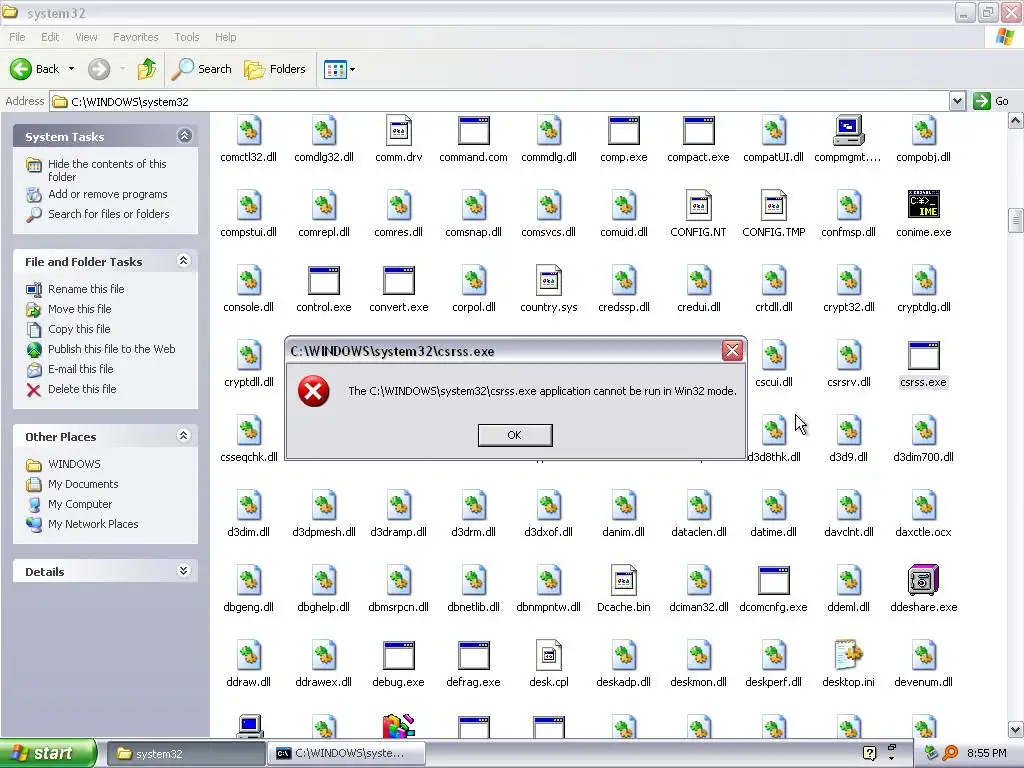Collapse the System Tasks panel
The height and width of the screenshot is (768, 1024).
pos(184,136)
